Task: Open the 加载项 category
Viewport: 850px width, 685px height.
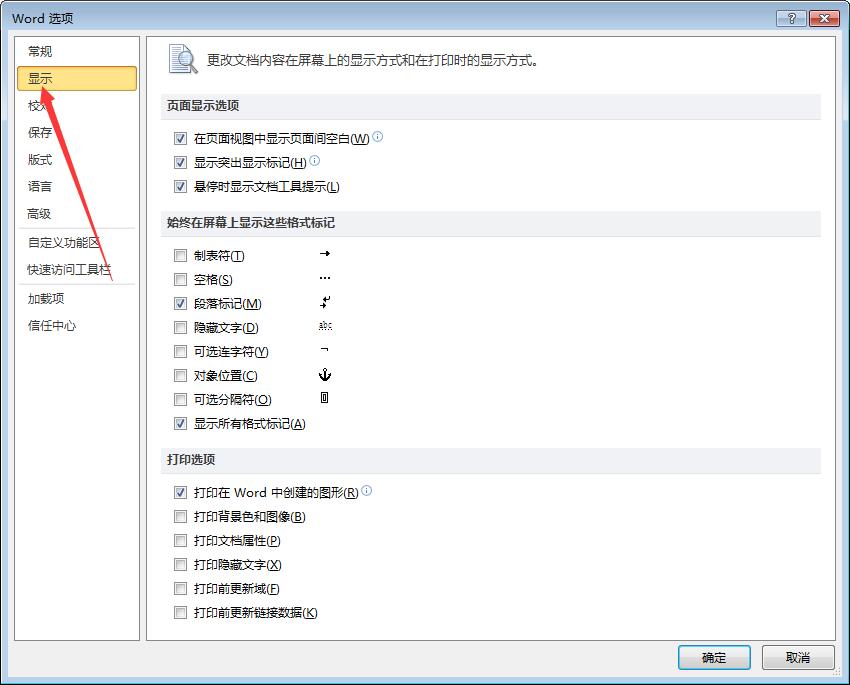Action: pos(76,299)
